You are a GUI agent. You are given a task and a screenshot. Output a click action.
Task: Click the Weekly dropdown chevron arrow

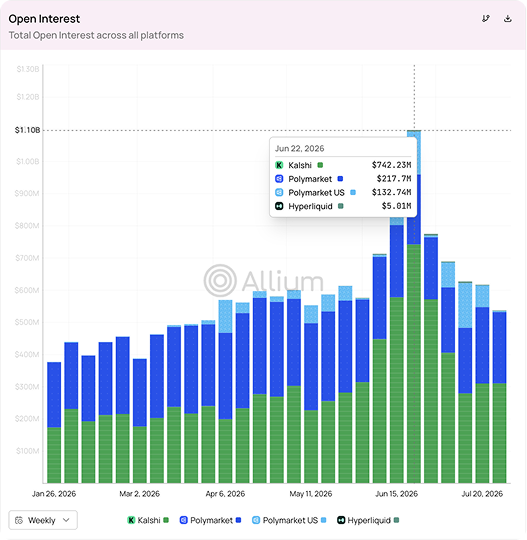pyautogui.click(x=66, y=520)
